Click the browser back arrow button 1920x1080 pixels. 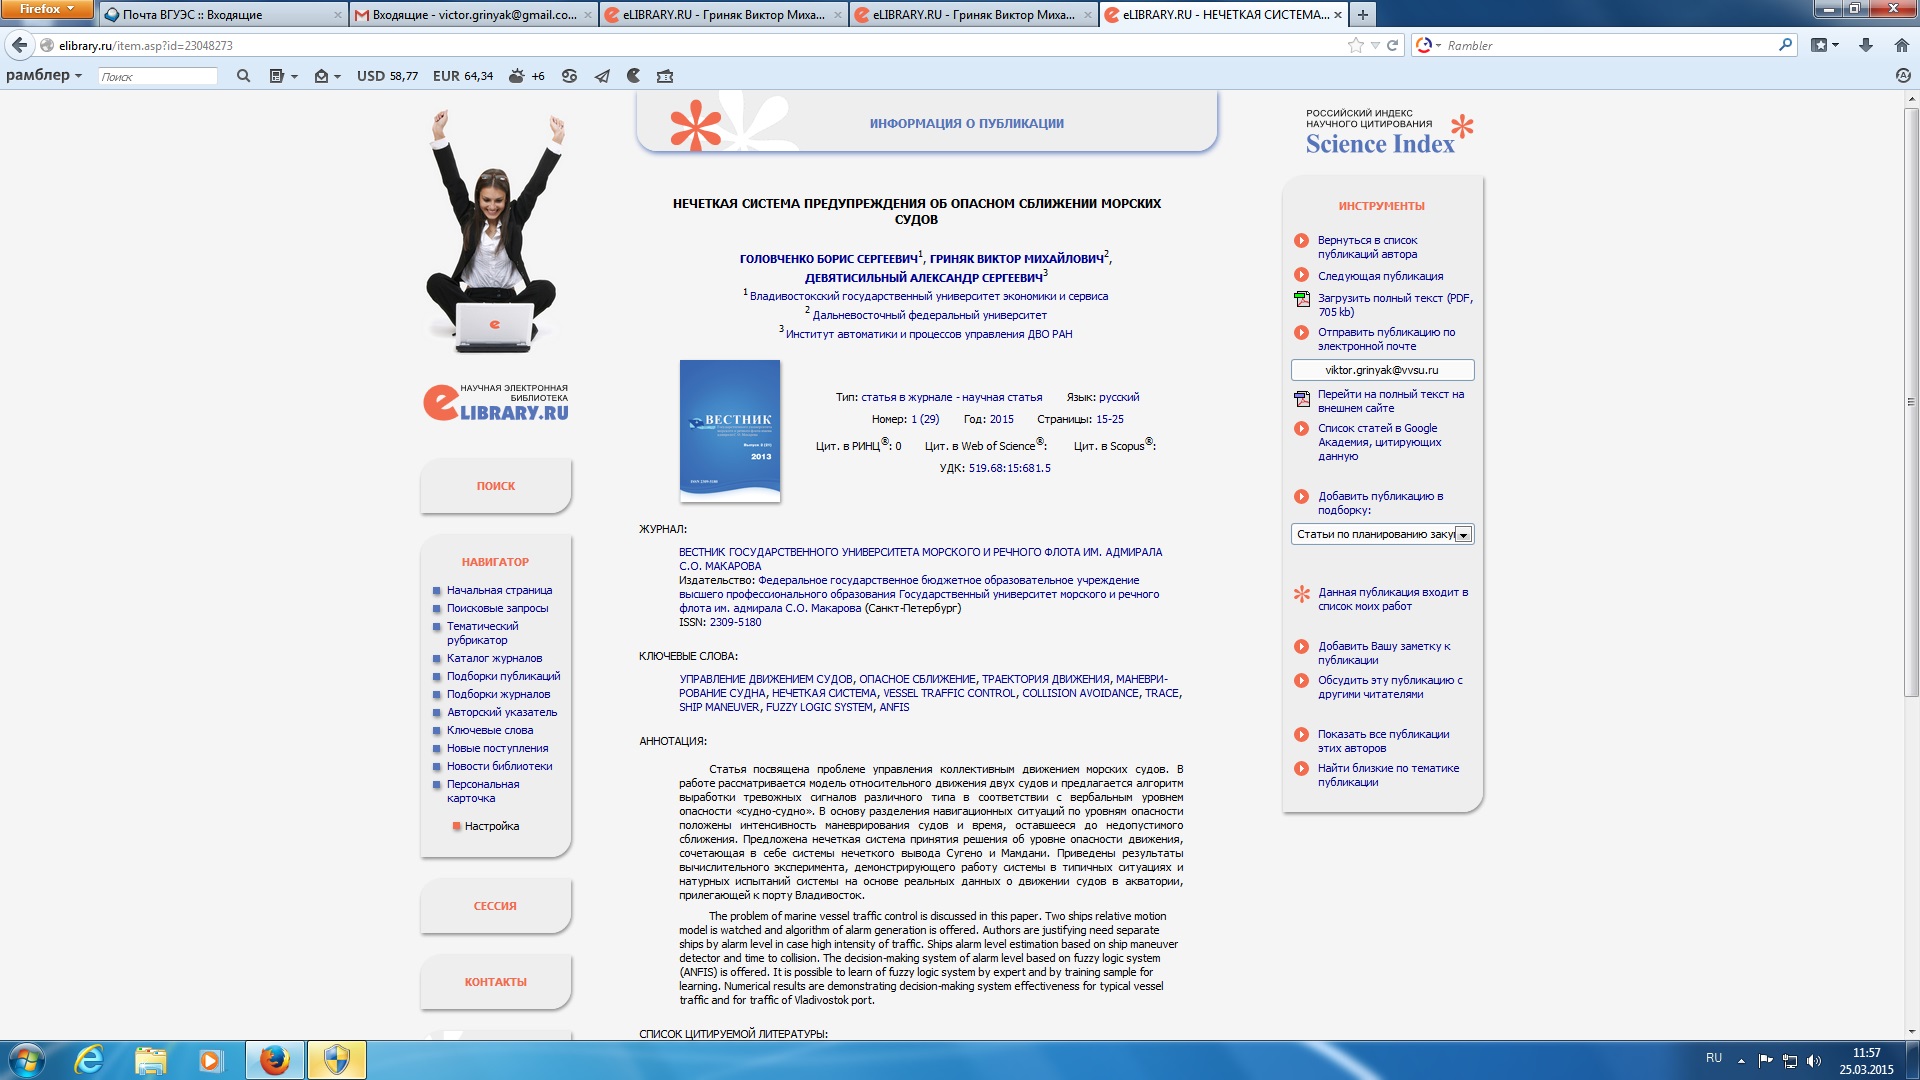click(20, 45)
